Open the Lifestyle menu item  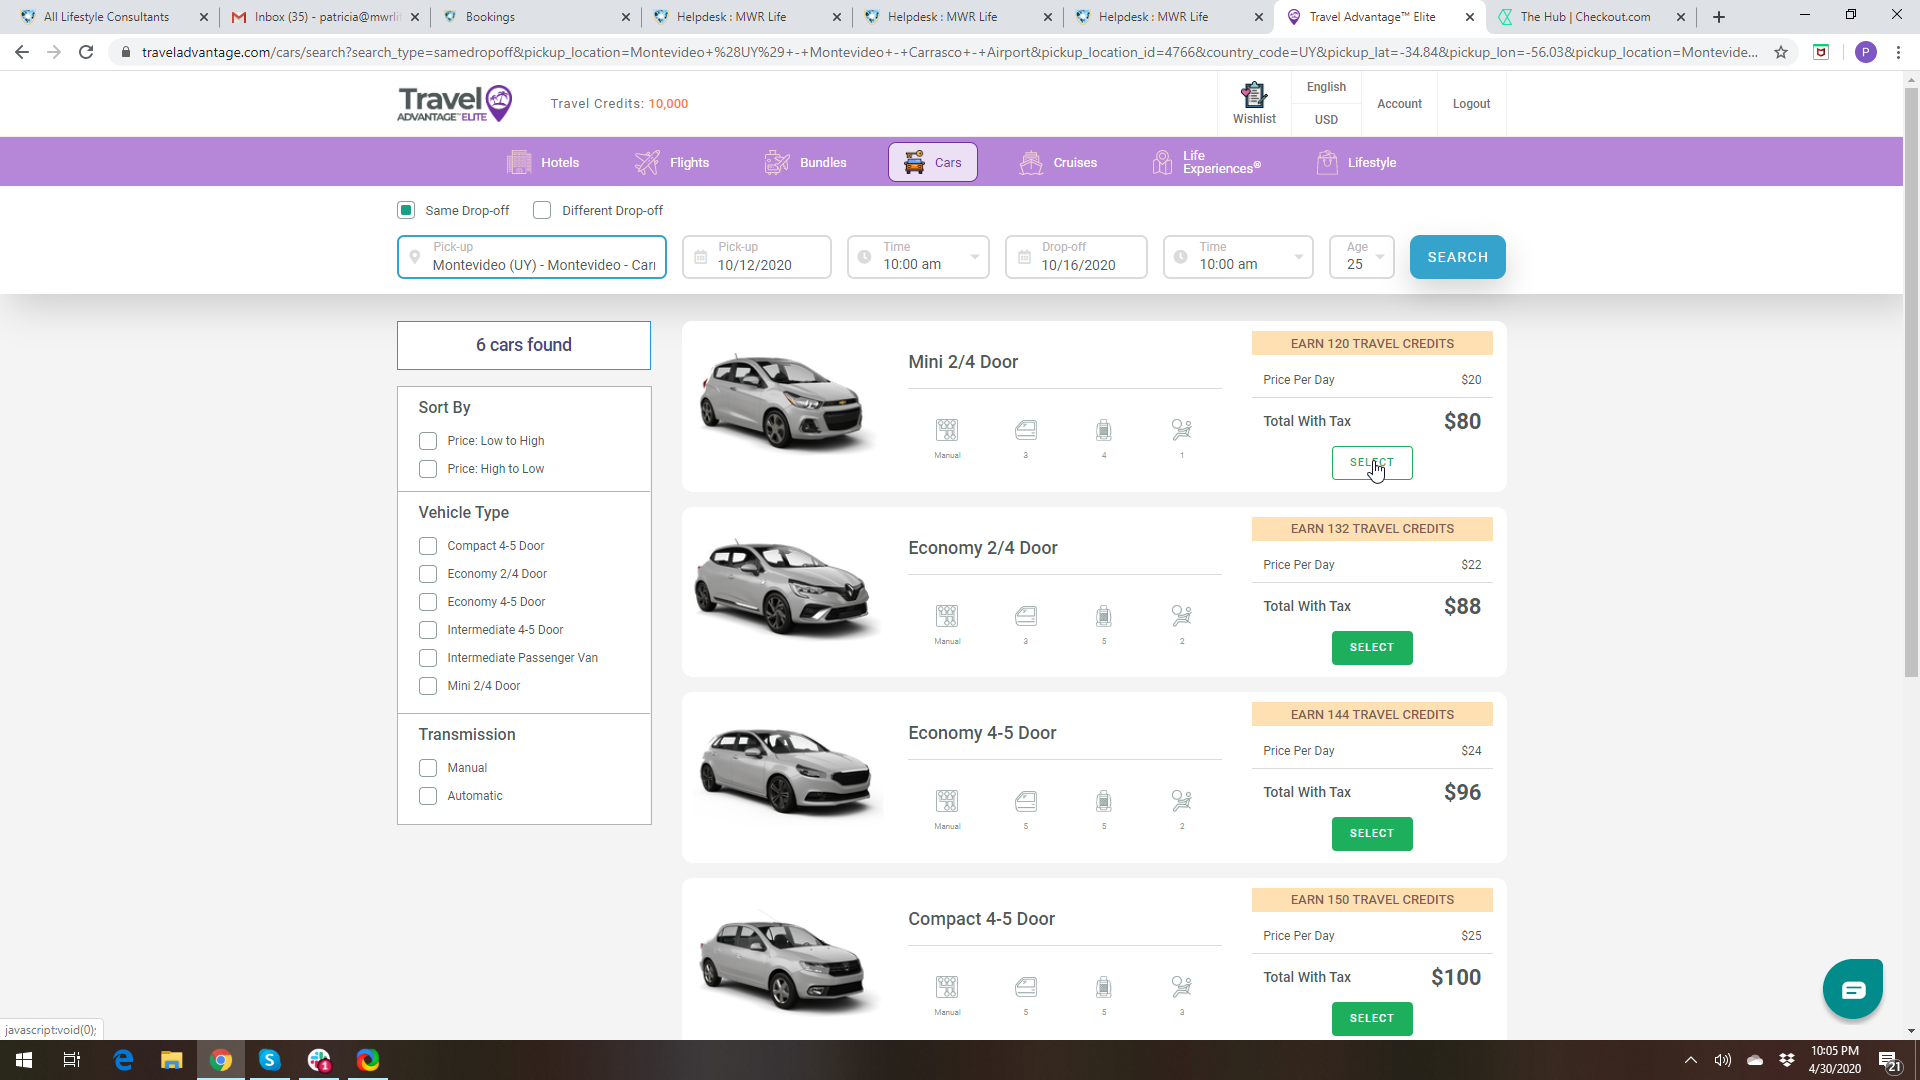1371,162
